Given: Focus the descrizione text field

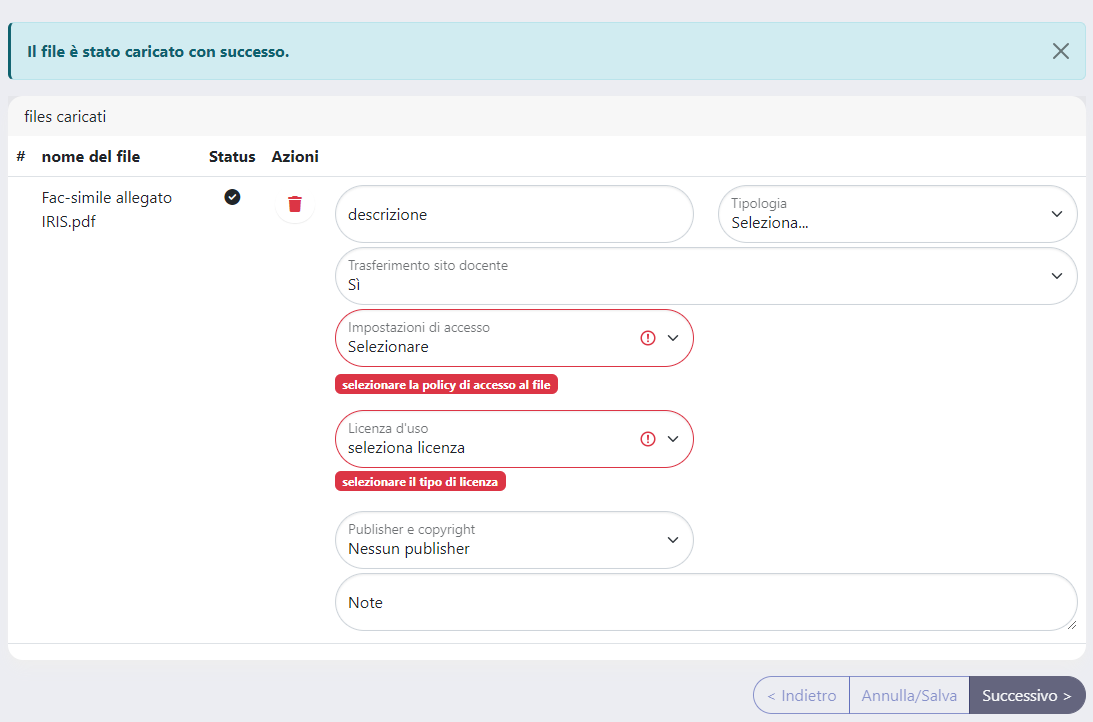Looking at the screenshot, I should pos(514,214).
